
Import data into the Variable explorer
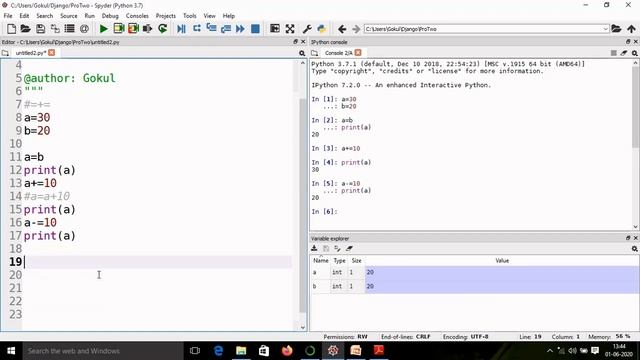point(314,248)
